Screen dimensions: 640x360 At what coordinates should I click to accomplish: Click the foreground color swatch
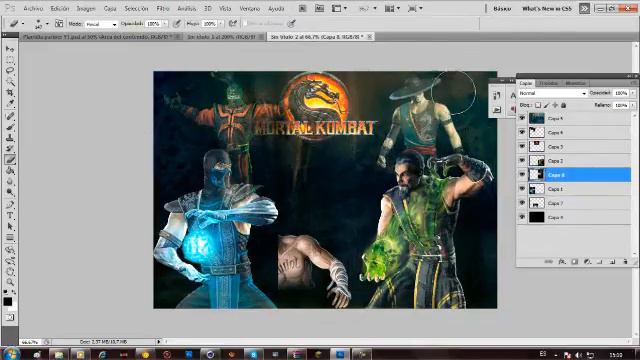click(x=8, y=302)
